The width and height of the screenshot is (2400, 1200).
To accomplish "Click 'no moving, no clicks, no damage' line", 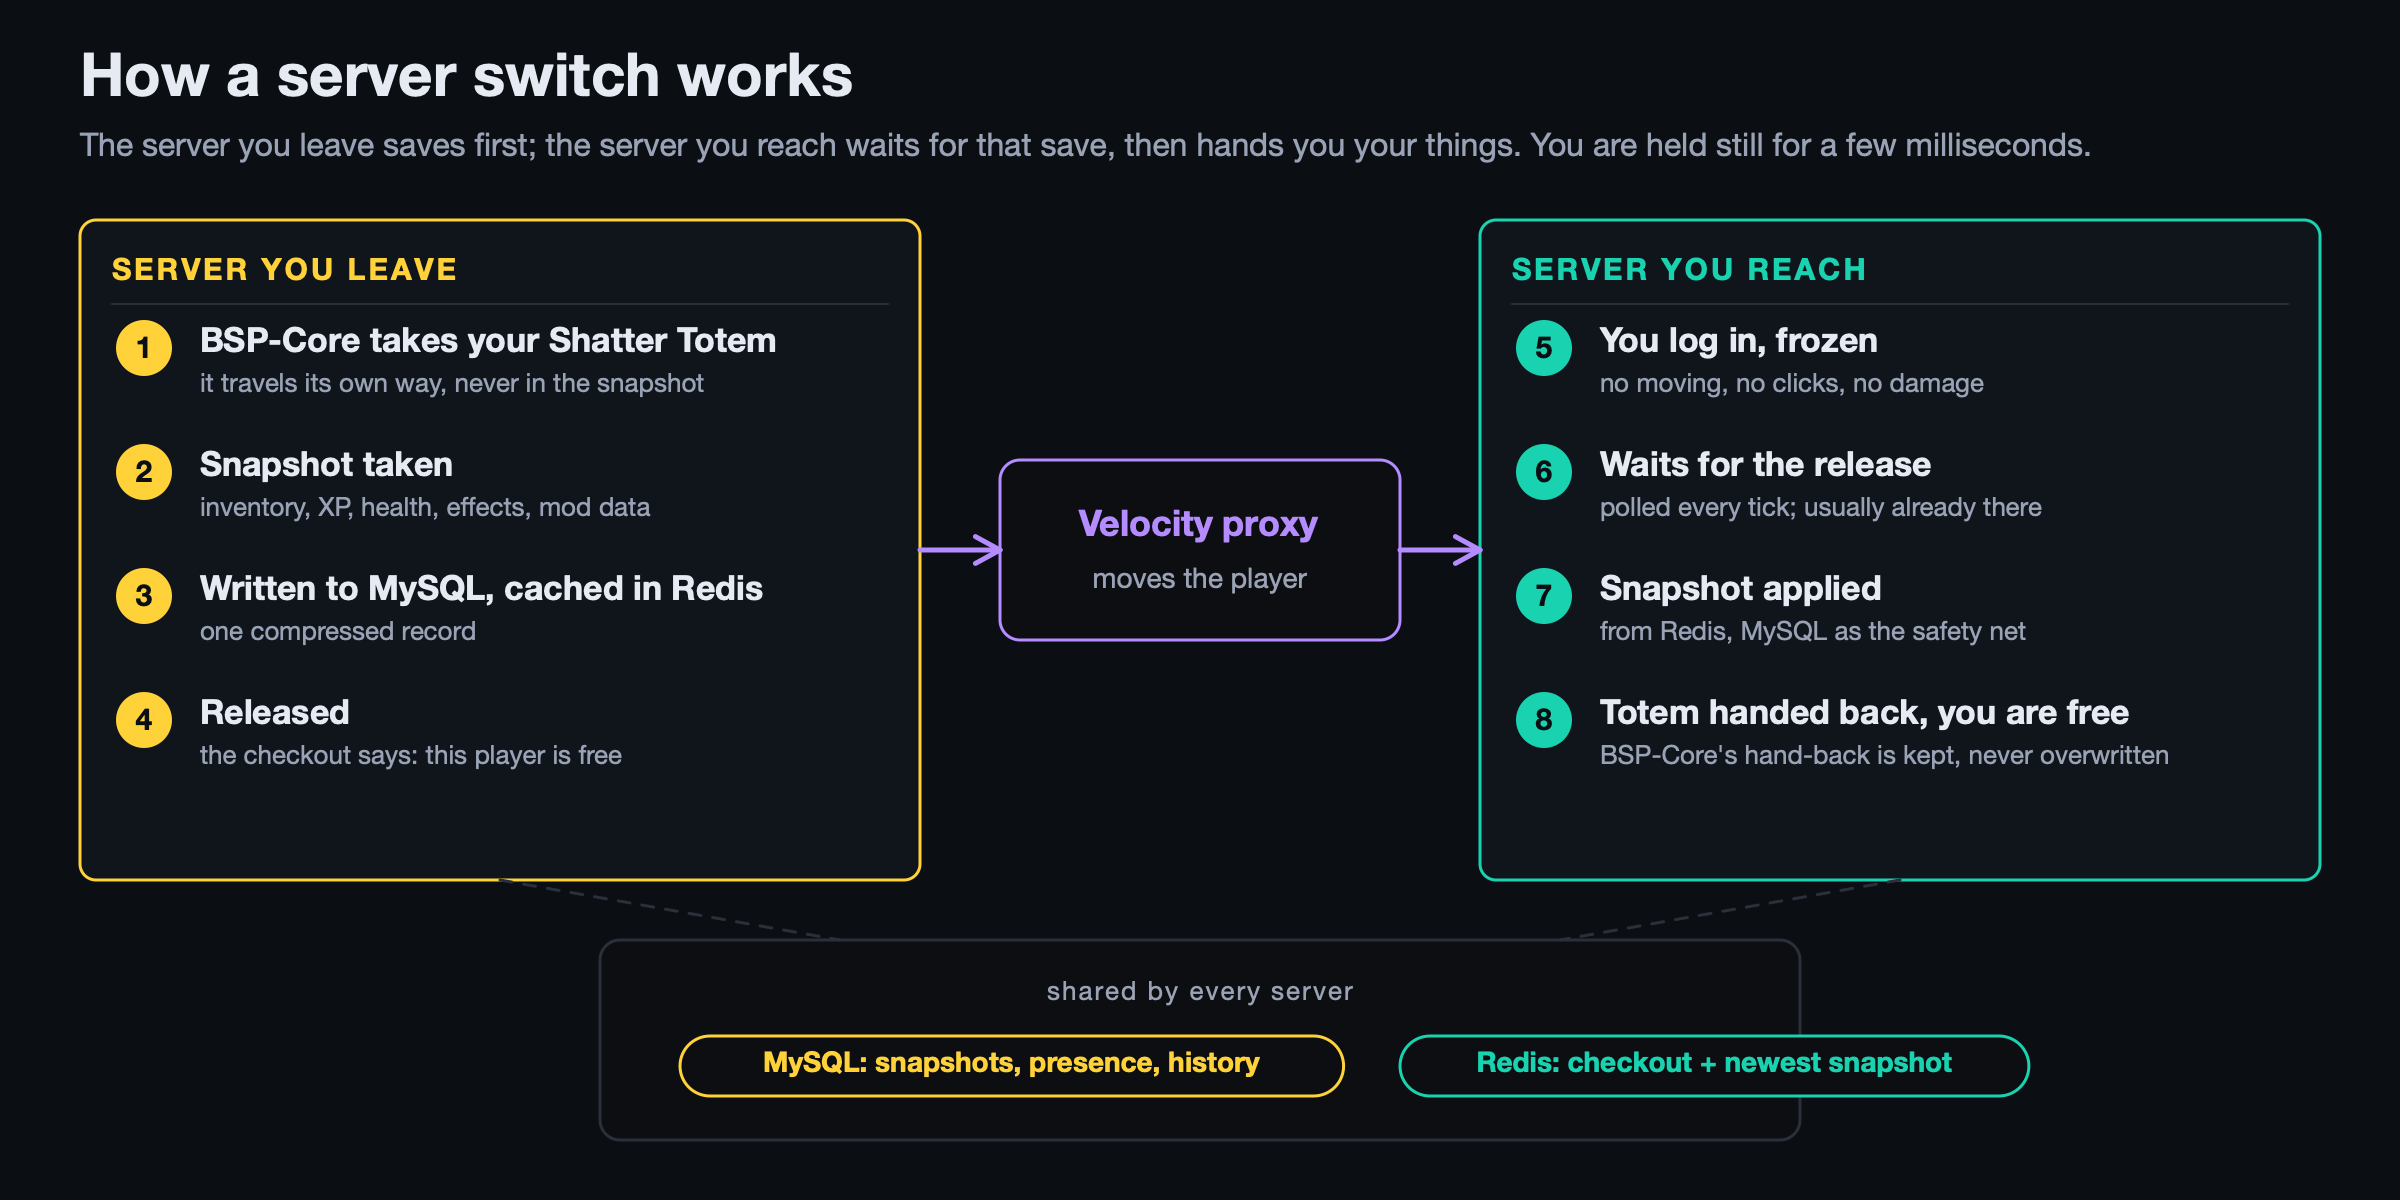I will click(x=1792, y=383).
